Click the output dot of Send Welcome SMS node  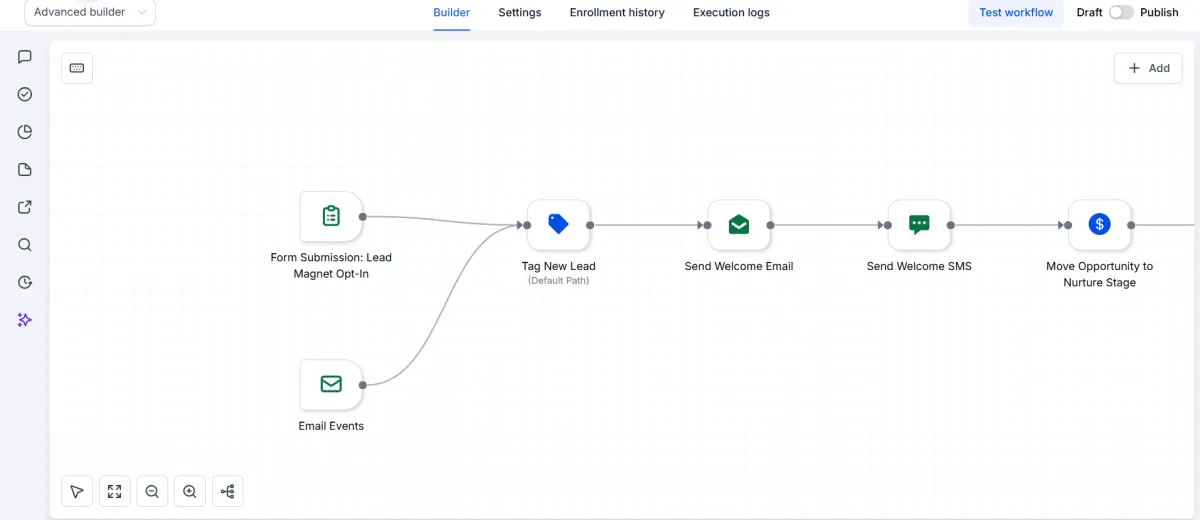pos(951,225)
